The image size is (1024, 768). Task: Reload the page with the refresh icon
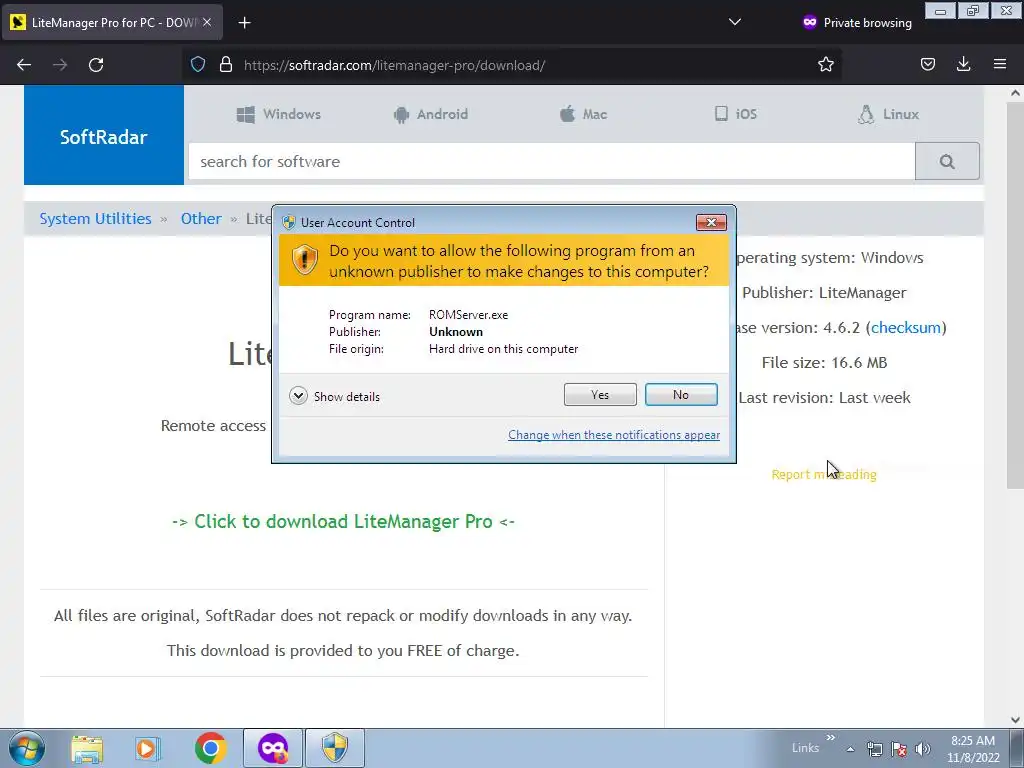pos(96,65)
